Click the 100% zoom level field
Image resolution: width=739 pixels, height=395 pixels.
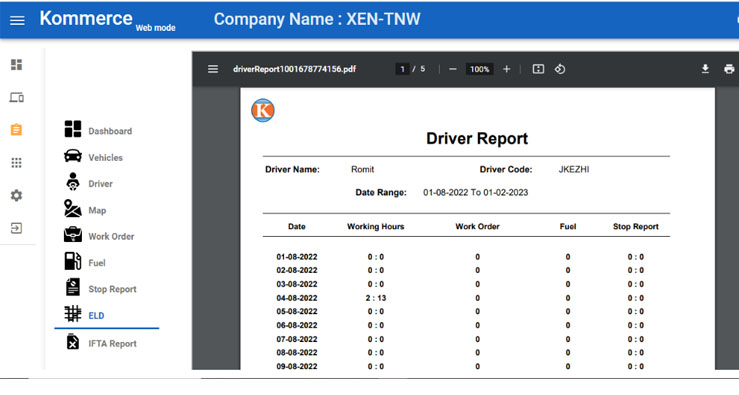coord(479,69)
